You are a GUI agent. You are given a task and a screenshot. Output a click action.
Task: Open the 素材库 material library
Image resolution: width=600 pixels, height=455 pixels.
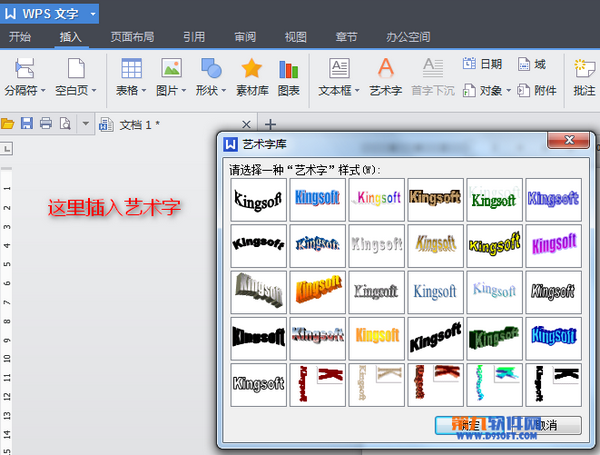pos(252,77)
